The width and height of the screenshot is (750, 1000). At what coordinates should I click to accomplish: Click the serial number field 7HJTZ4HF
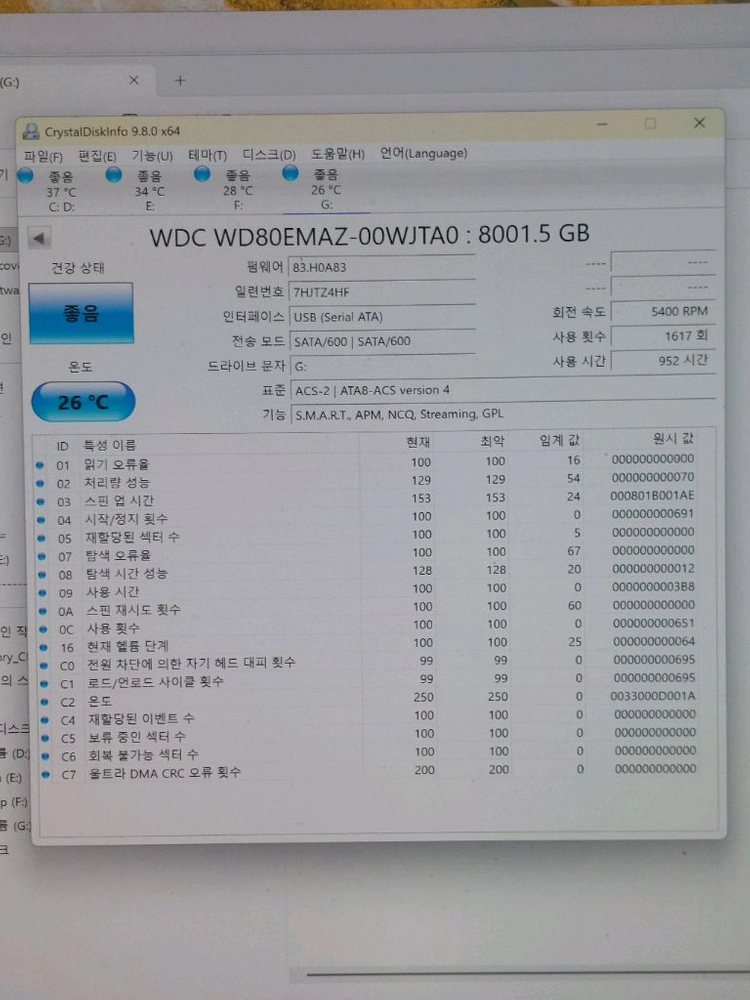pos(381,292)
